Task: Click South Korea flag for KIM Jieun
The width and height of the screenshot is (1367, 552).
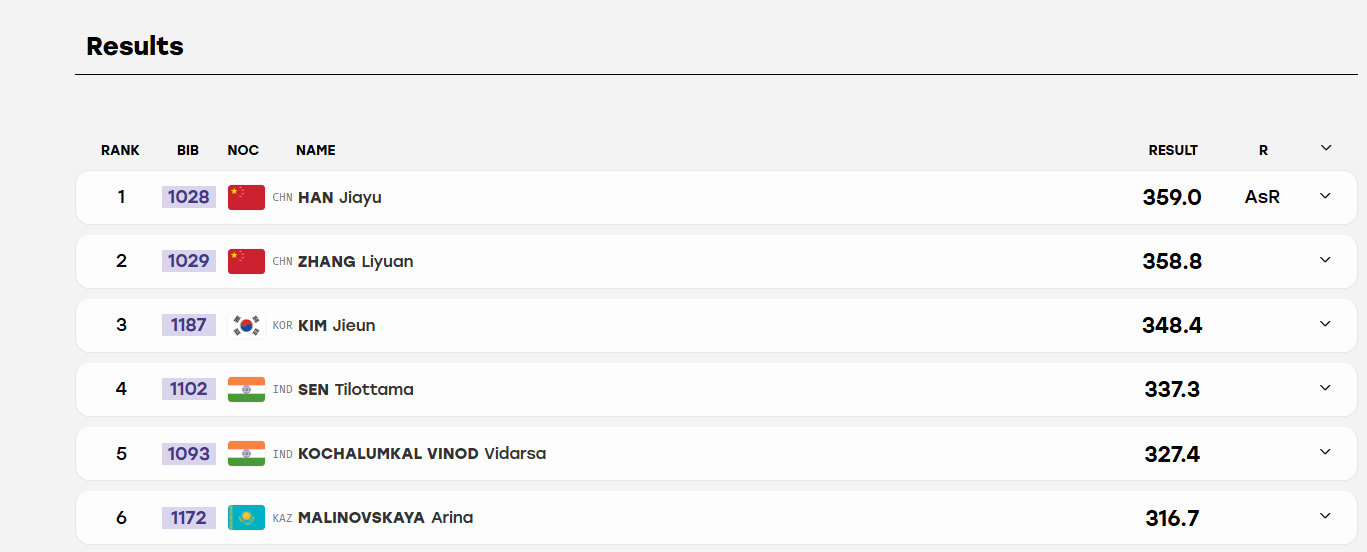Action: (246, 325)
